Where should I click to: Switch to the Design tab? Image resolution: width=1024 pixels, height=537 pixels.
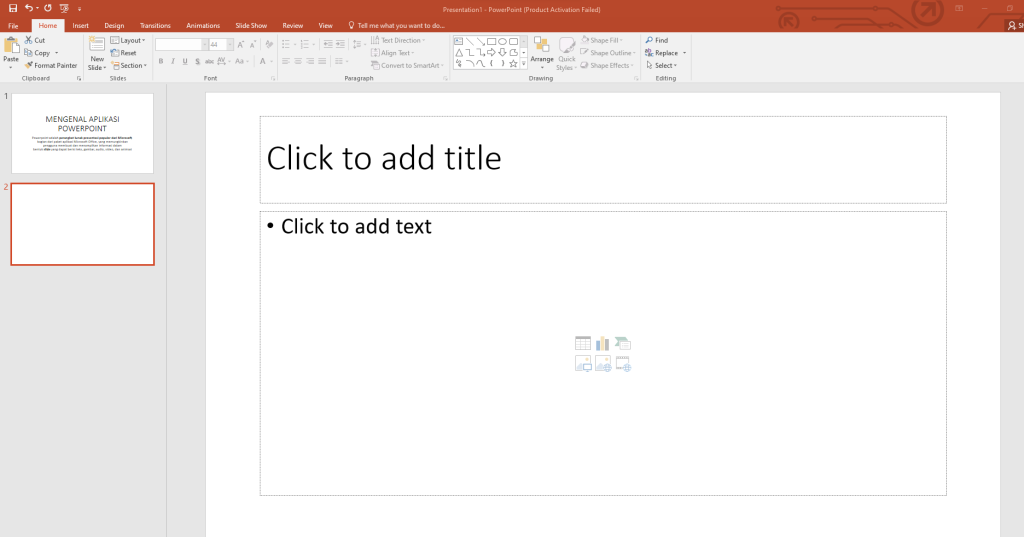click(x=114, y=25)
